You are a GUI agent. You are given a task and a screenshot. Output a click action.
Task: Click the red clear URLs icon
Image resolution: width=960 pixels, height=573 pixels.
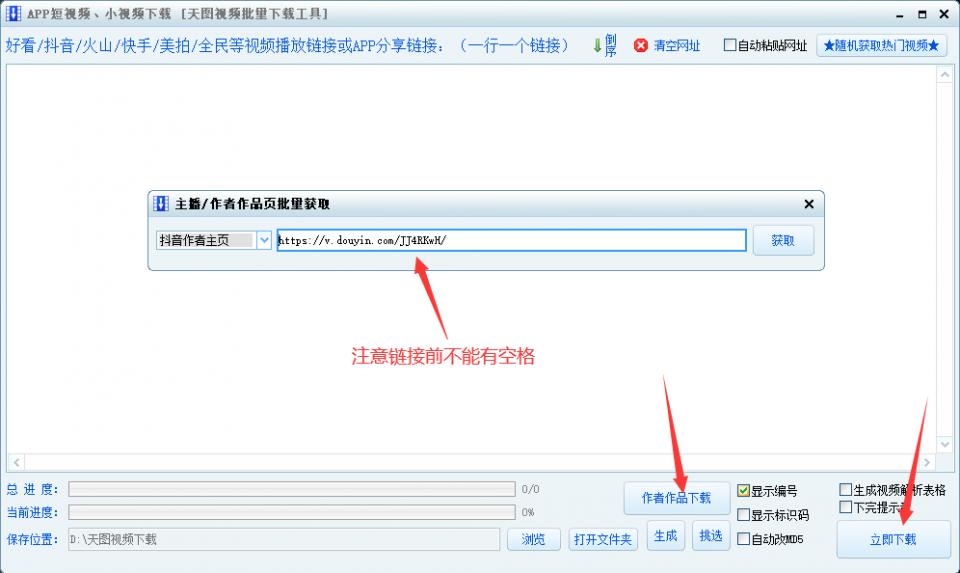tap(640, 45)
